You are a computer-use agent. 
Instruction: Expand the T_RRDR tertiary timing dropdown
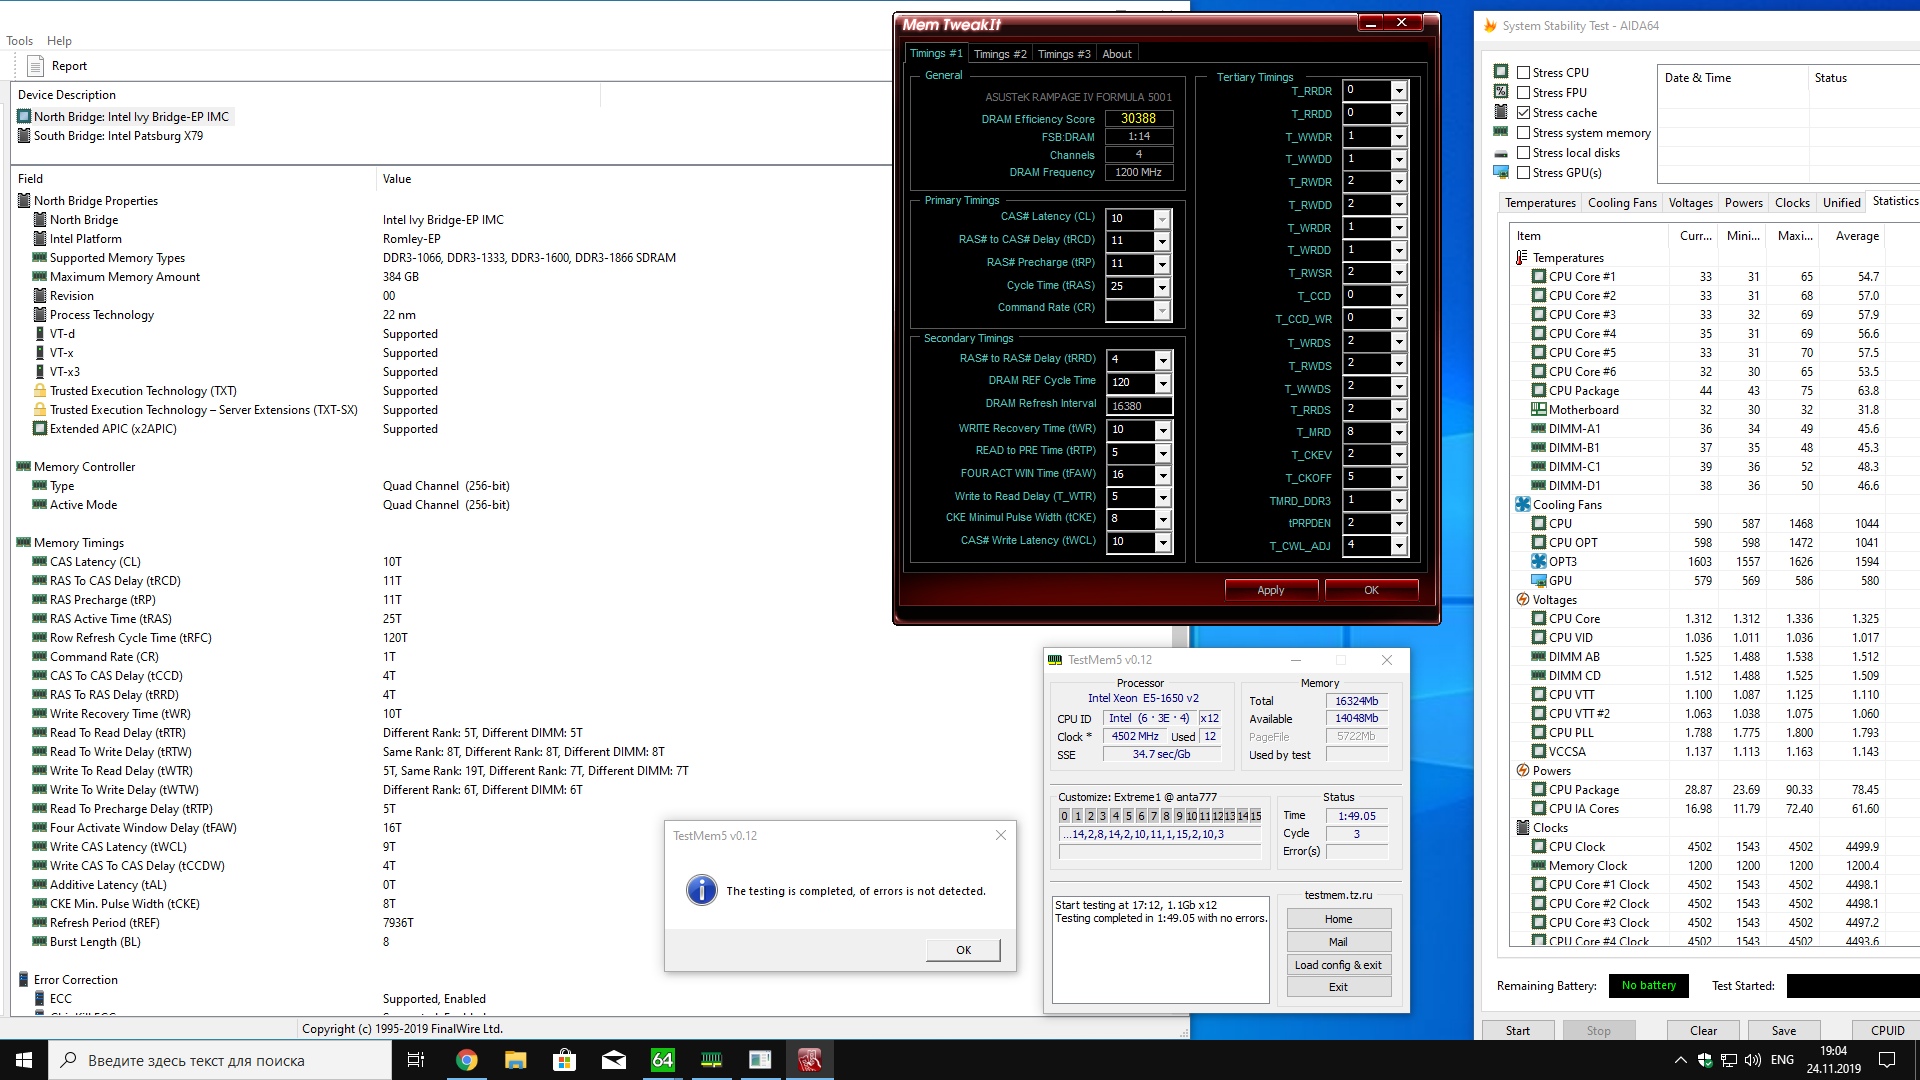[x=1398, y=91]
